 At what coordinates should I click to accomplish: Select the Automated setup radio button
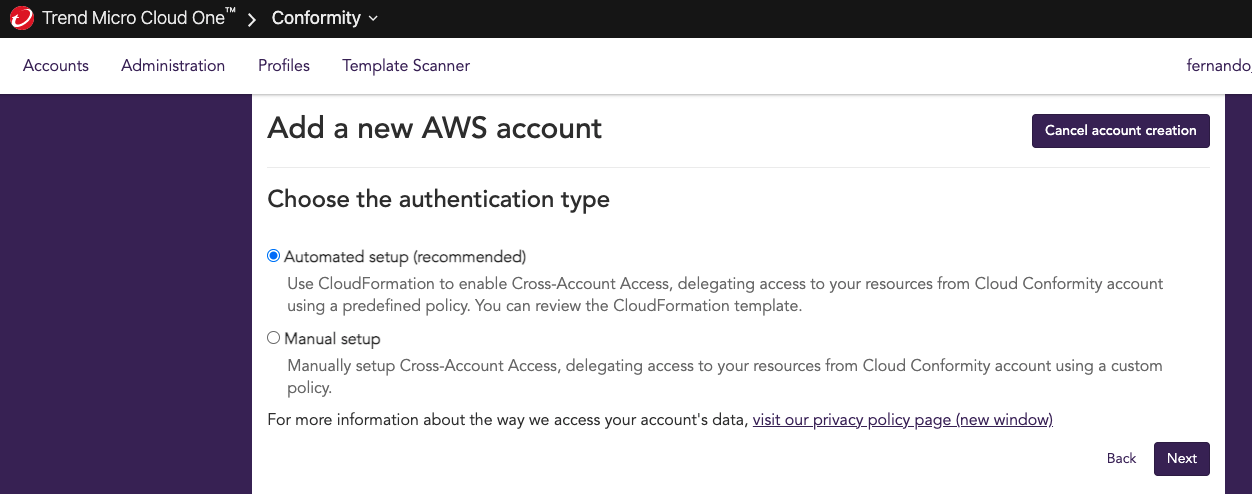(274, 256)
